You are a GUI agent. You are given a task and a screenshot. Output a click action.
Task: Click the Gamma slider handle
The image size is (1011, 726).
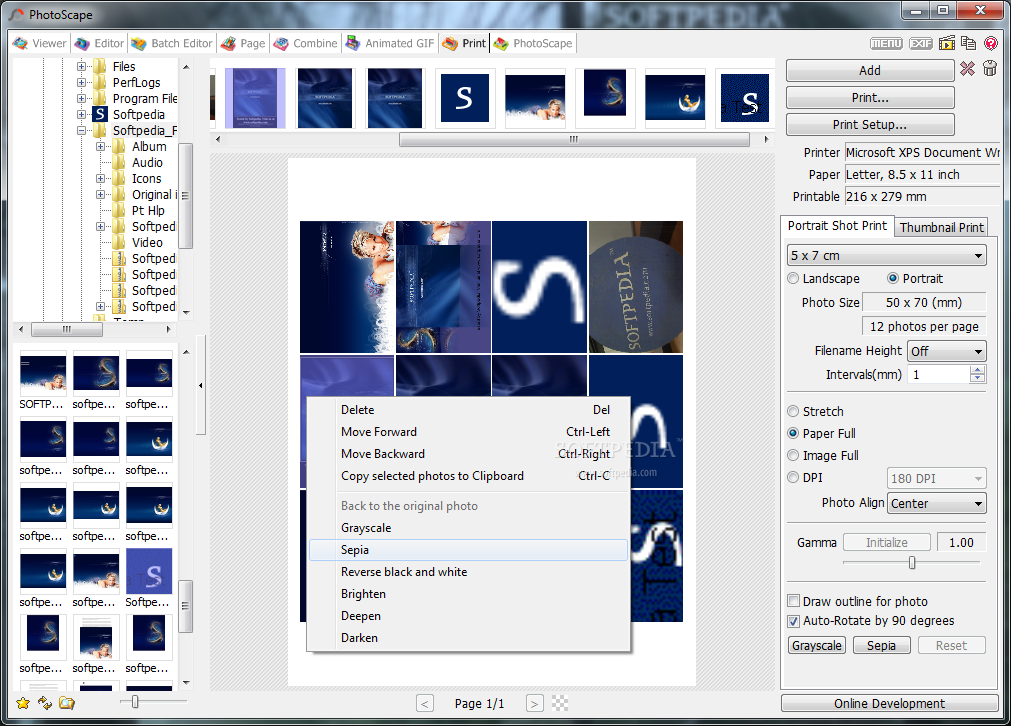click(912, 563)
